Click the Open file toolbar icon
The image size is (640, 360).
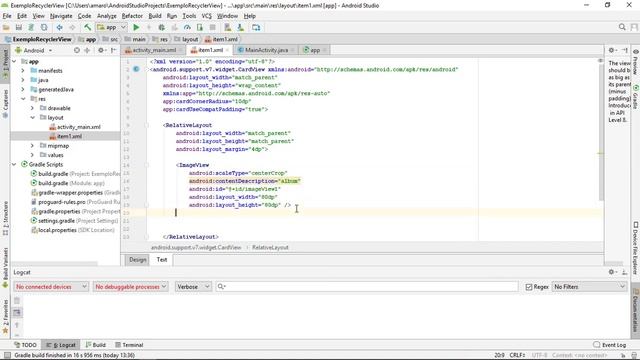click(x=6, y=27)
